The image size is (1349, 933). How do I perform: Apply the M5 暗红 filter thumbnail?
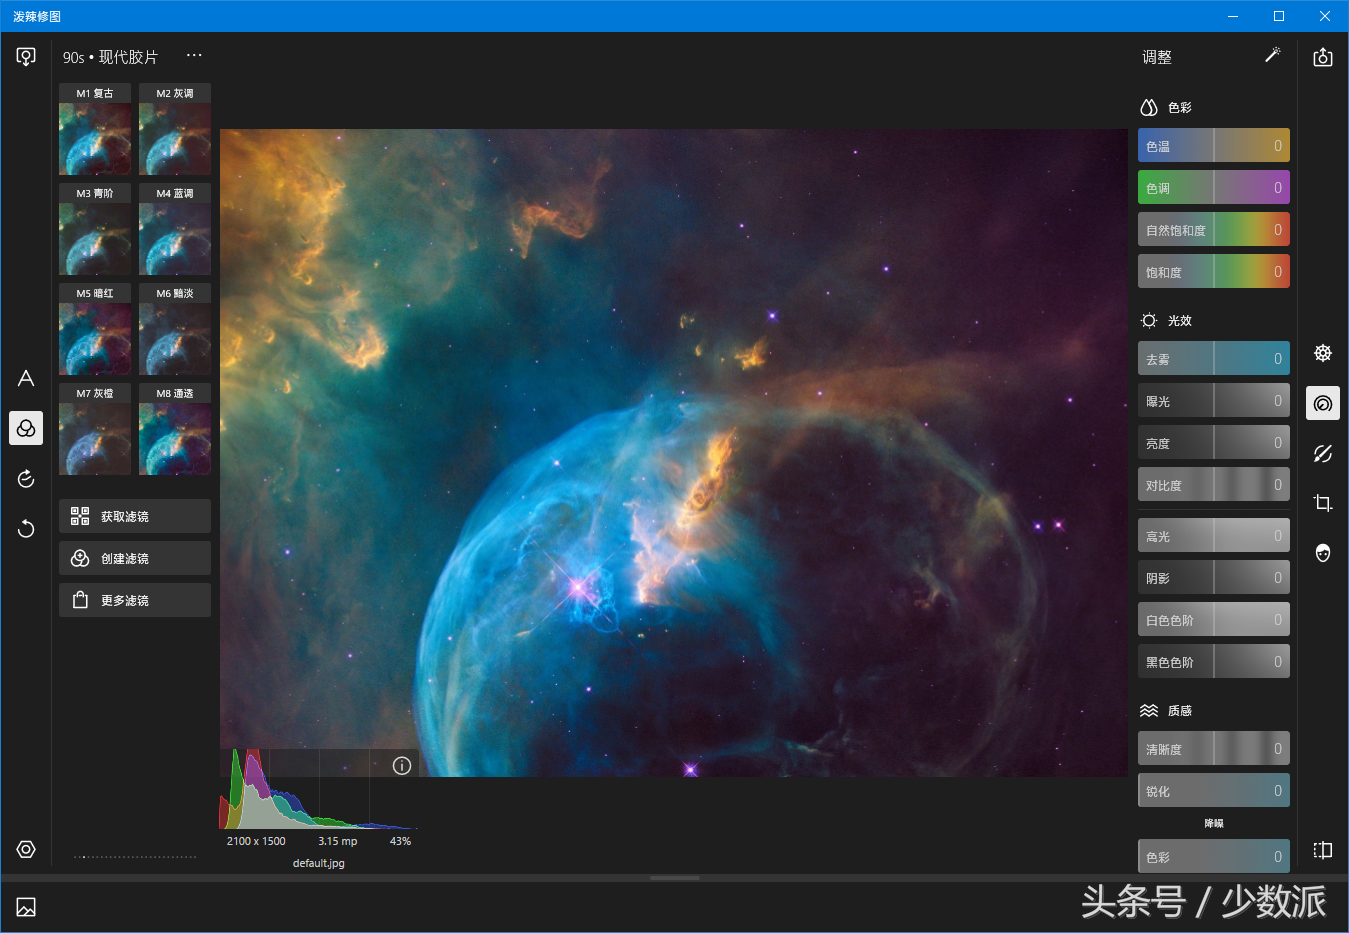point(95,331)
